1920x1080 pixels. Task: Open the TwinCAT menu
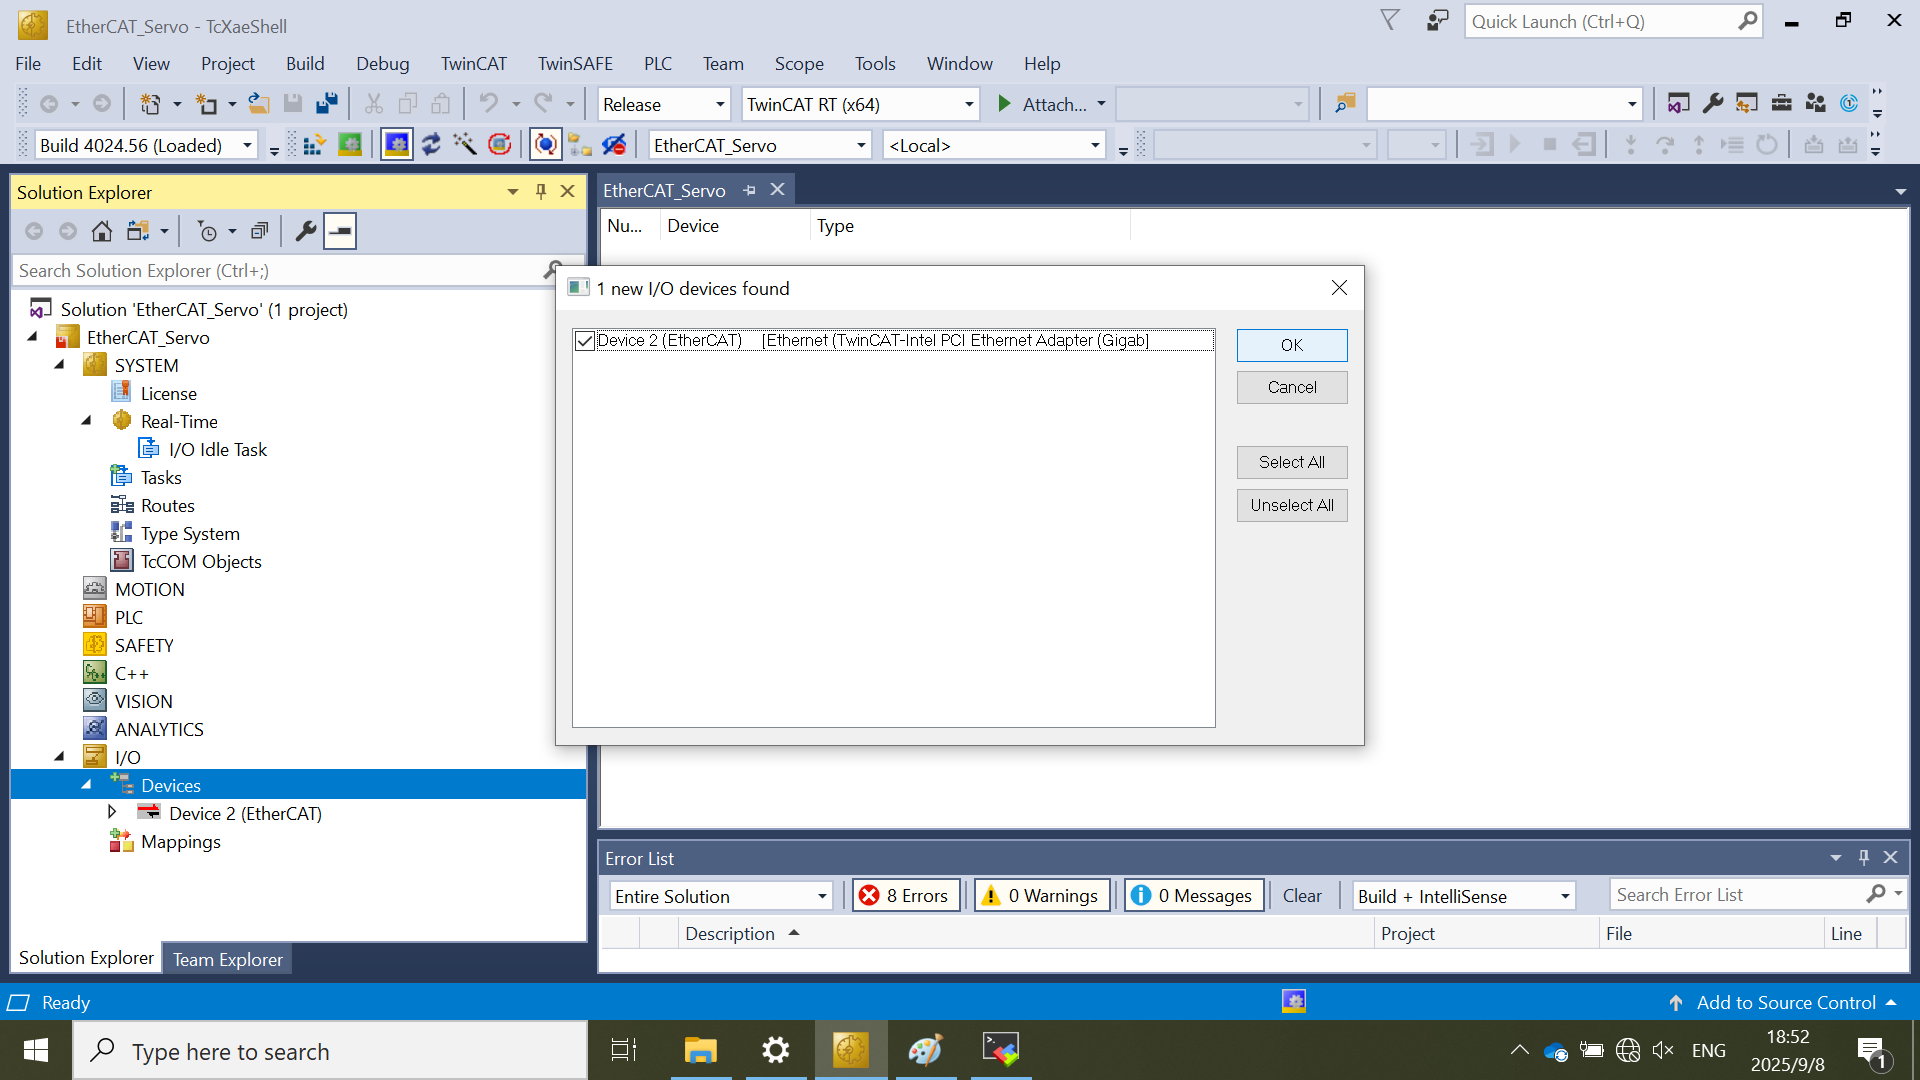click(473, 63)
